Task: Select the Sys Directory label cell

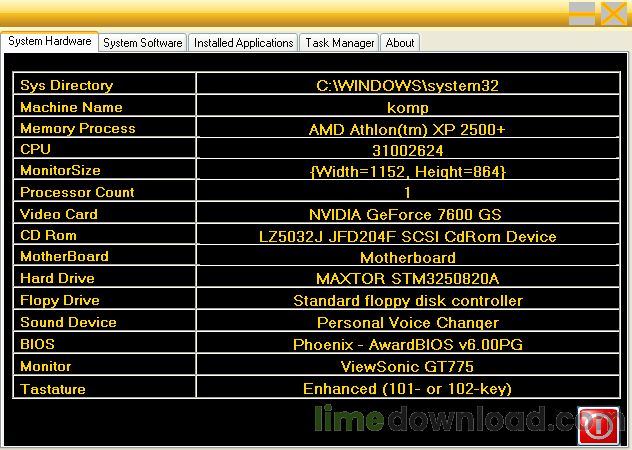Action: pyautogui.click(x=104, y=84)
